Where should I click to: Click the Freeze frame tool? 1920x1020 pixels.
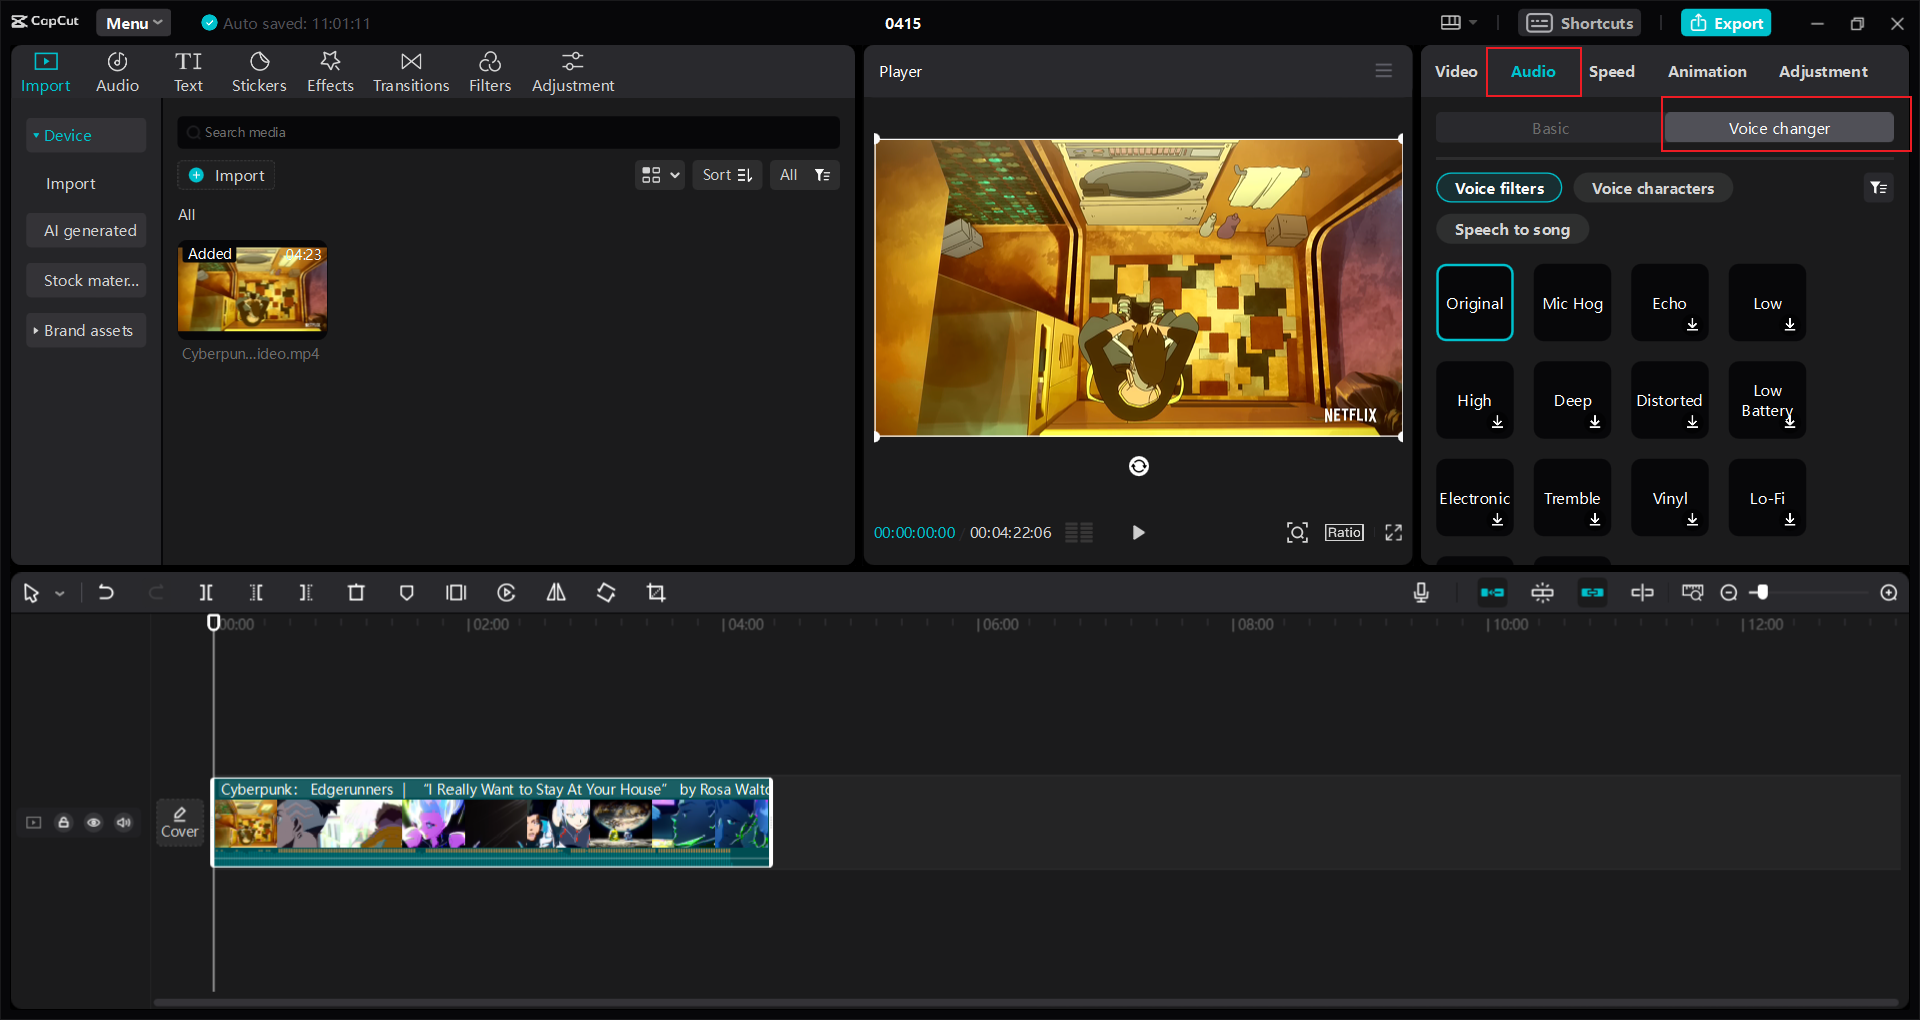[x=456, y=593]
